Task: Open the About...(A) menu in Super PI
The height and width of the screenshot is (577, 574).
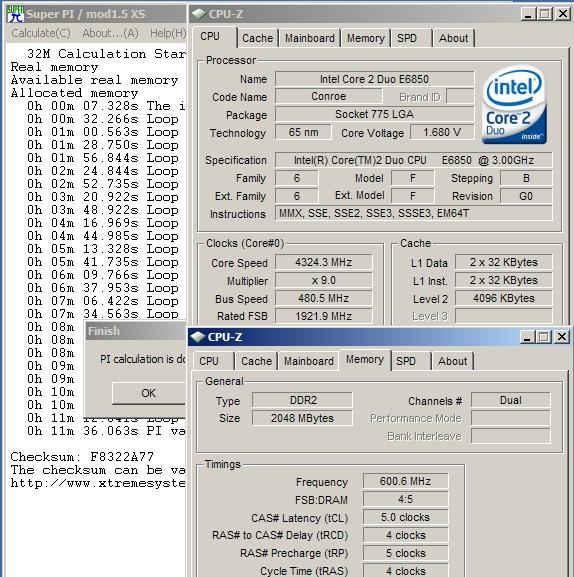Action: (110, 33)
